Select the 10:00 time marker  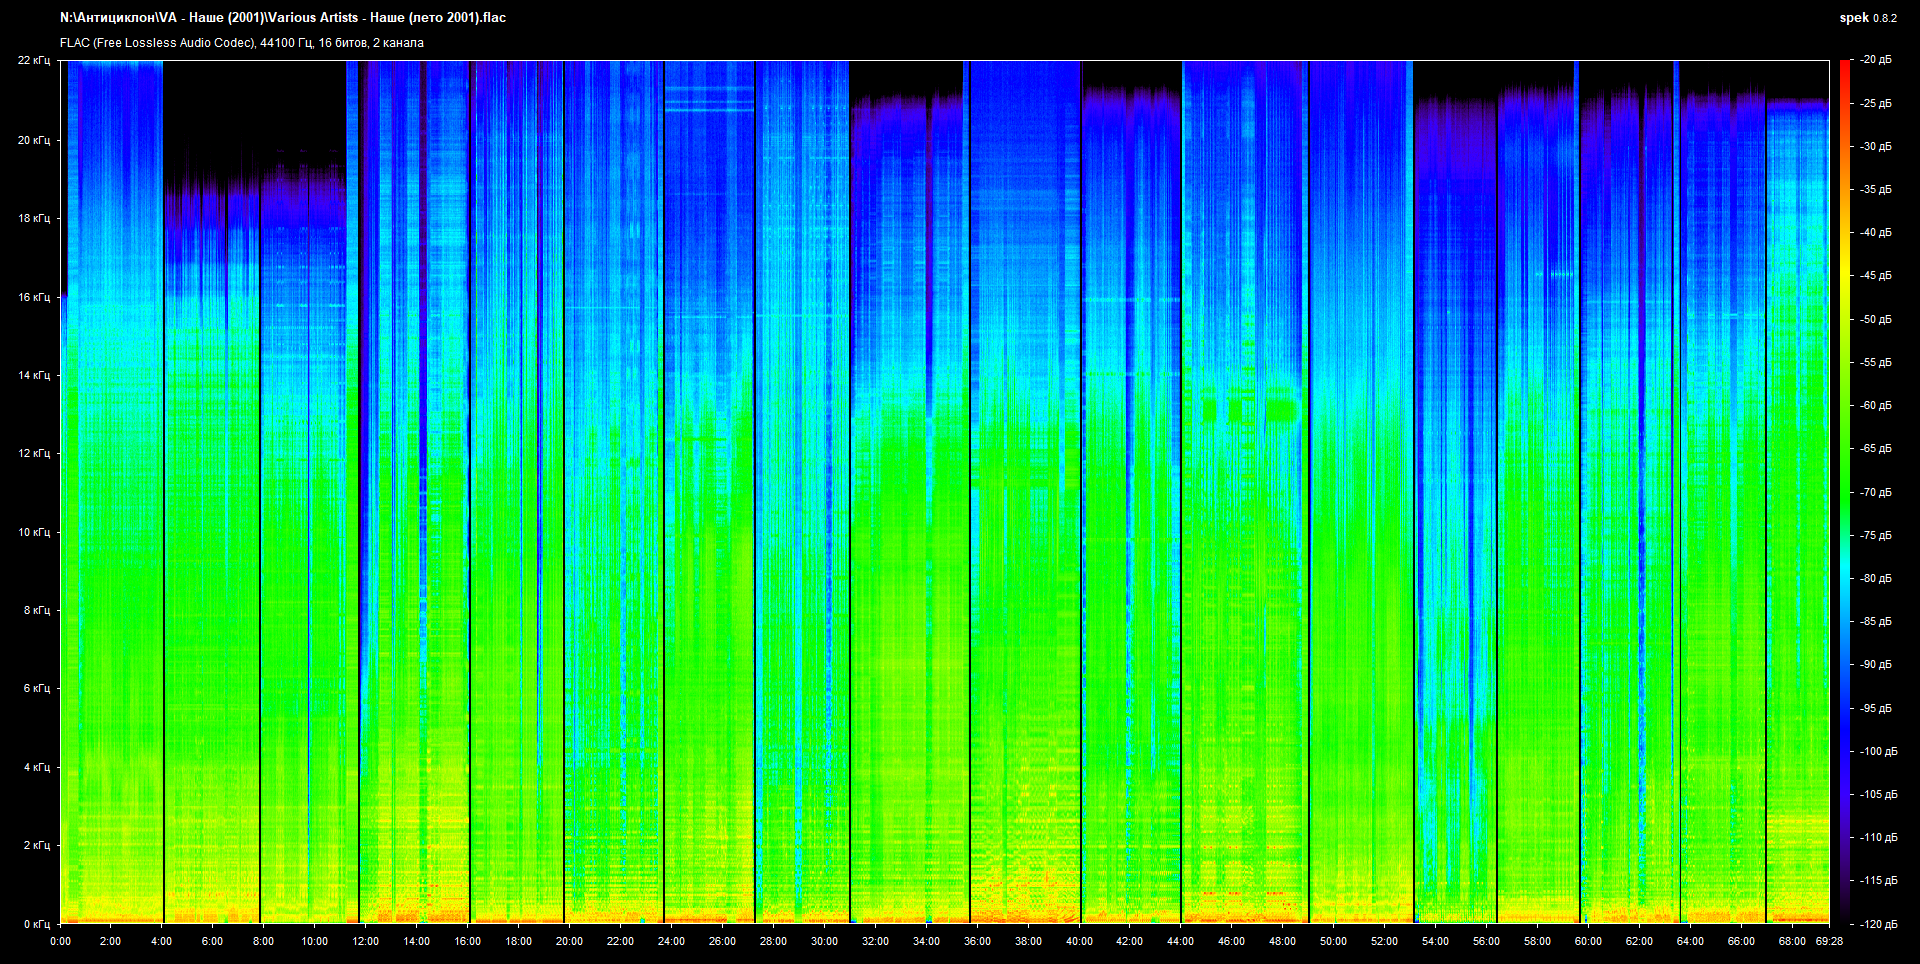[314, 941]
